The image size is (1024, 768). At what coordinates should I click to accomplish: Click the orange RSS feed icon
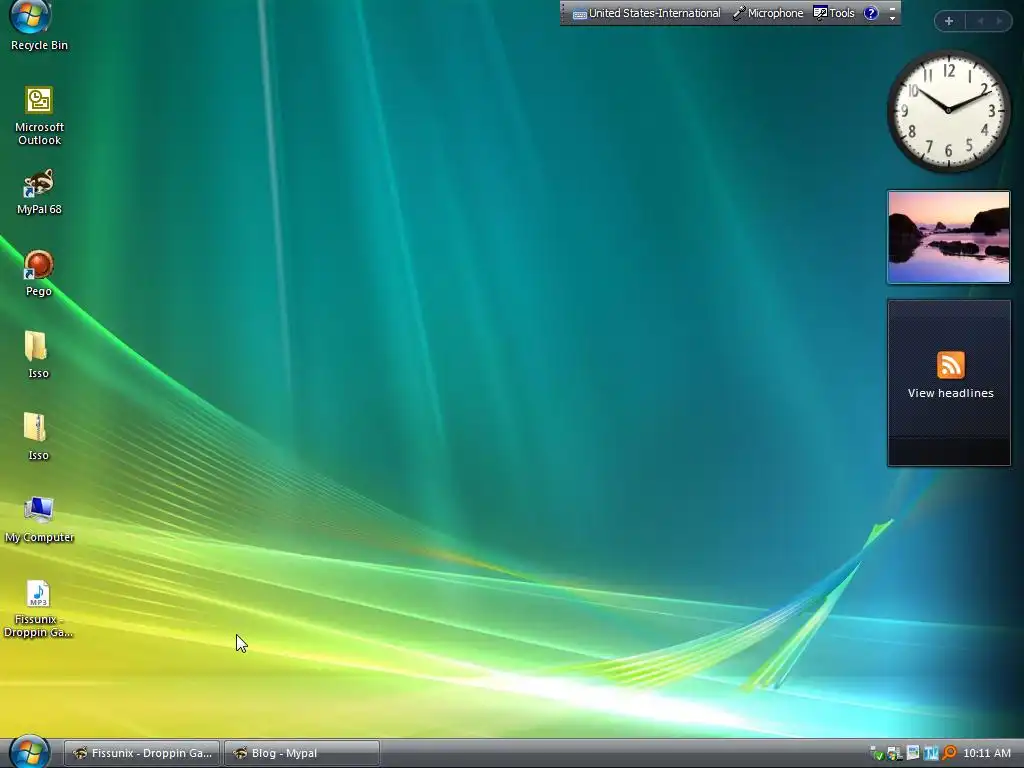click(950, 364)
